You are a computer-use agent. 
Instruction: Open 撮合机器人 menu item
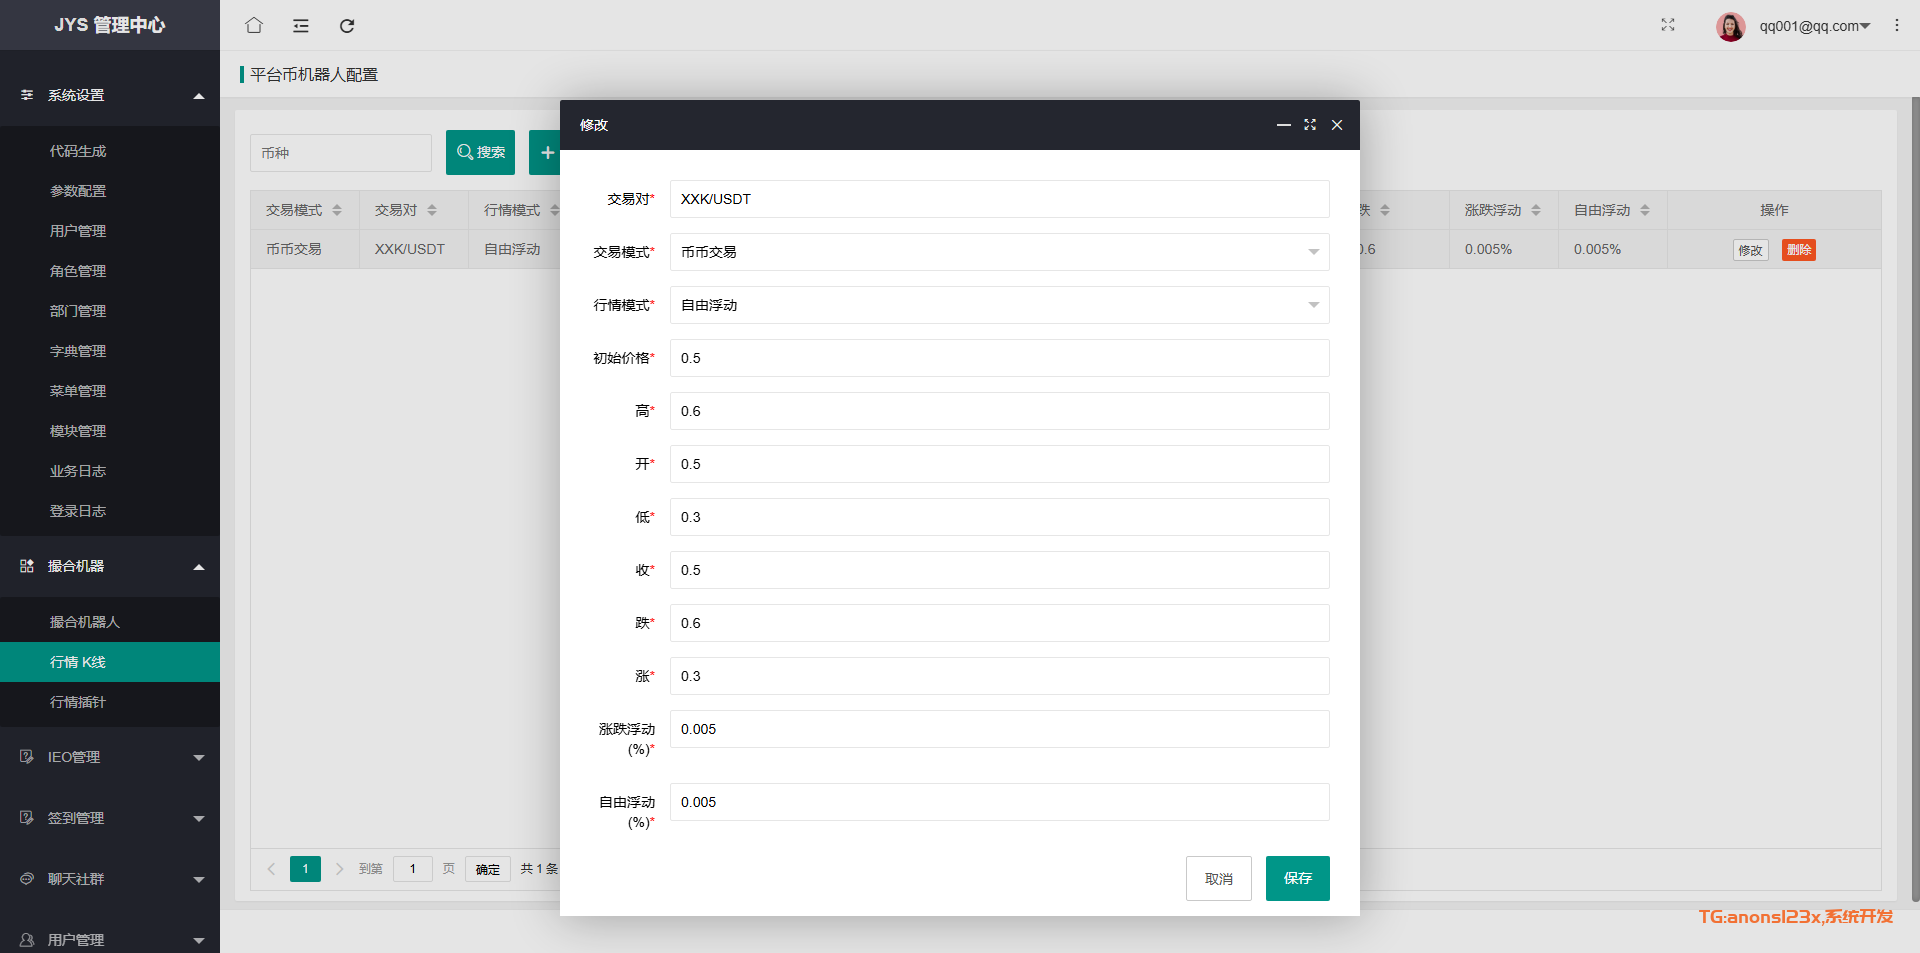[x=85, y=622]
